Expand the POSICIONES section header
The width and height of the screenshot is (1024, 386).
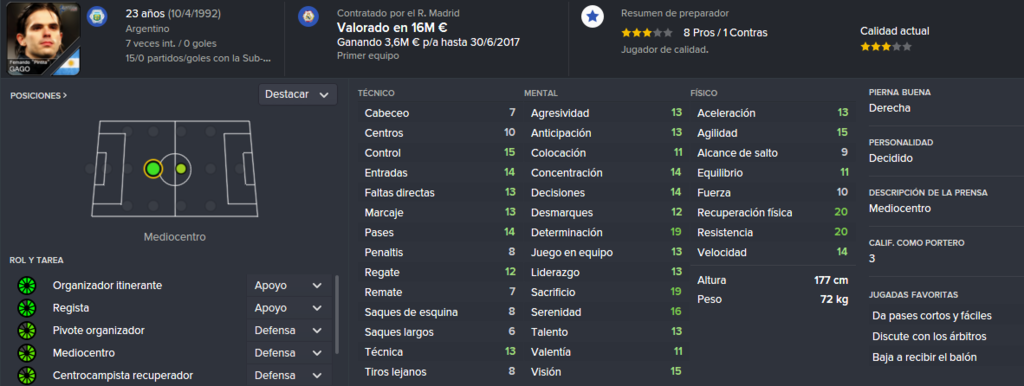tap(39, 95)
